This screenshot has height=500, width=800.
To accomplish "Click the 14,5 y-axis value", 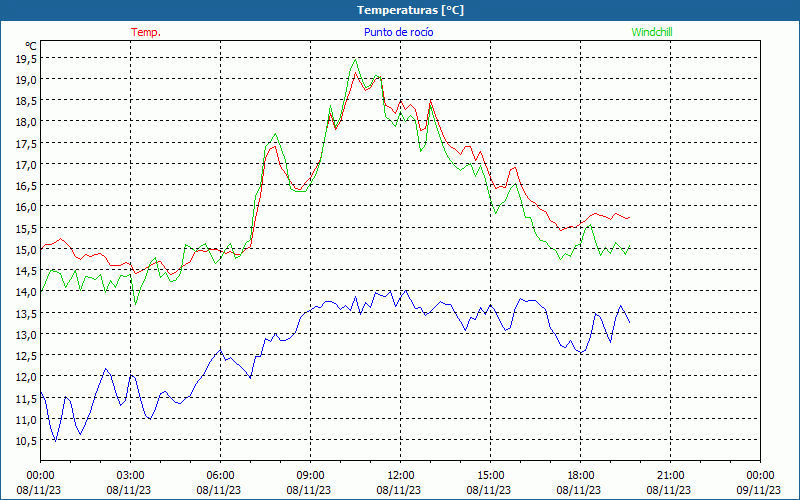I will pyautogui.click(x=26, y=271).
